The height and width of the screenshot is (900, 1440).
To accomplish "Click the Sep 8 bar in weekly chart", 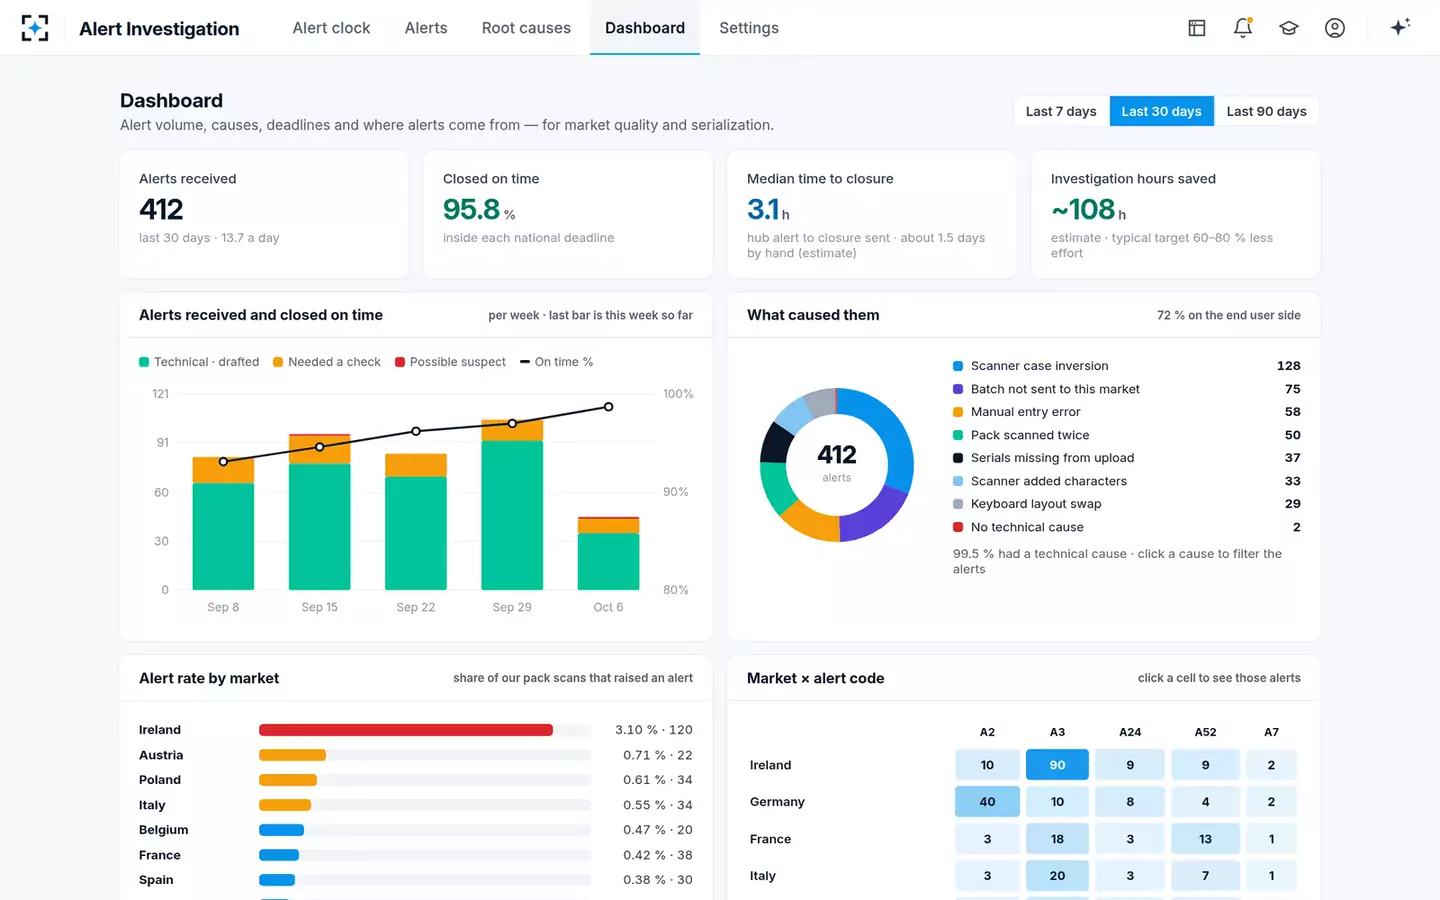I will [223, 523].
